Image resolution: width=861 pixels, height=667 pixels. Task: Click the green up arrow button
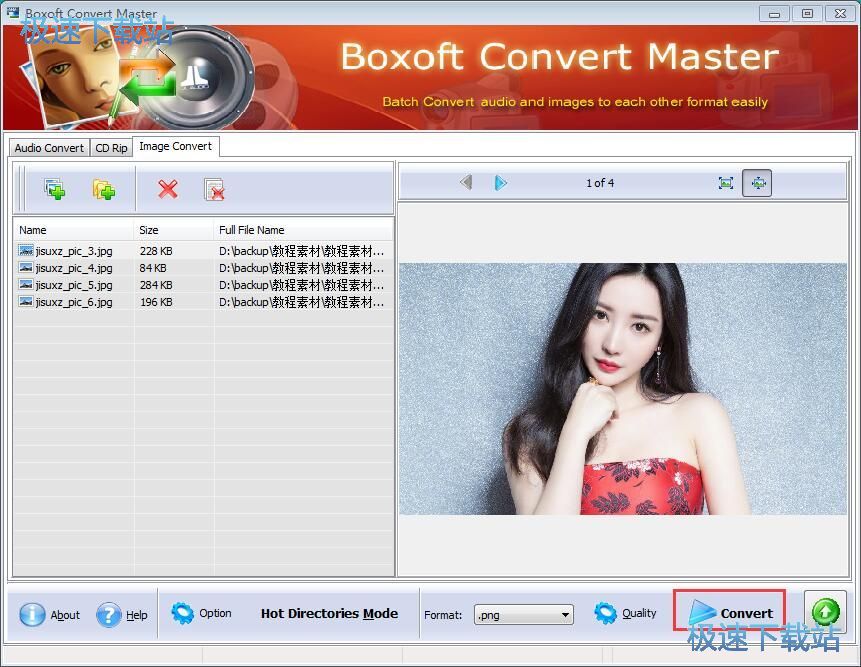click(825, 612)
